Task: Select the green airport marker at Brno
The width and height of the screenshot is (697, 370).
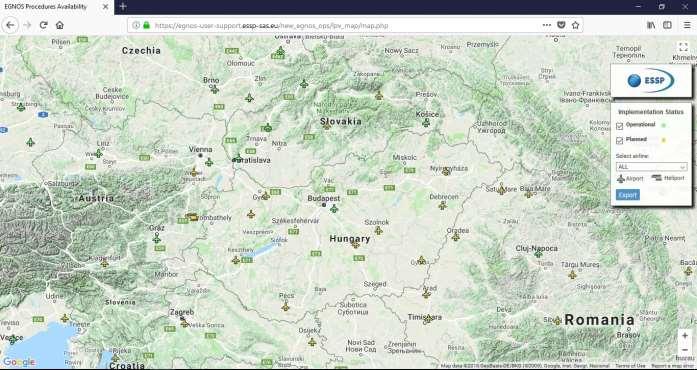Action: tap(215, 89)
